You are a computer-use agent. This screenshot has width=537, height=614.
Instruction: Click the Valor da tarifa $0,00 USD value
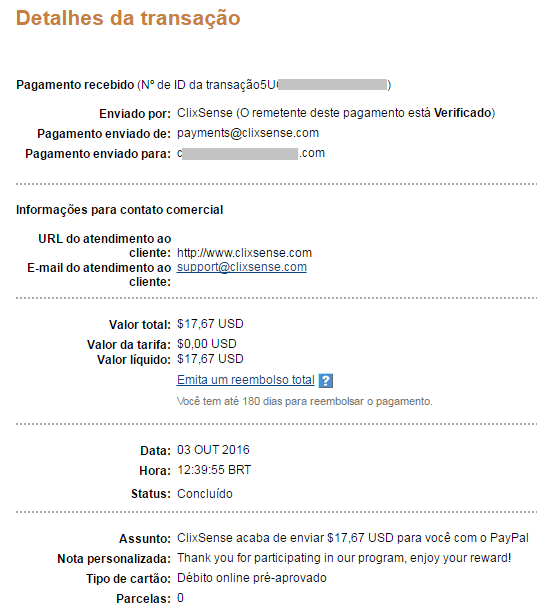[207, 344]
